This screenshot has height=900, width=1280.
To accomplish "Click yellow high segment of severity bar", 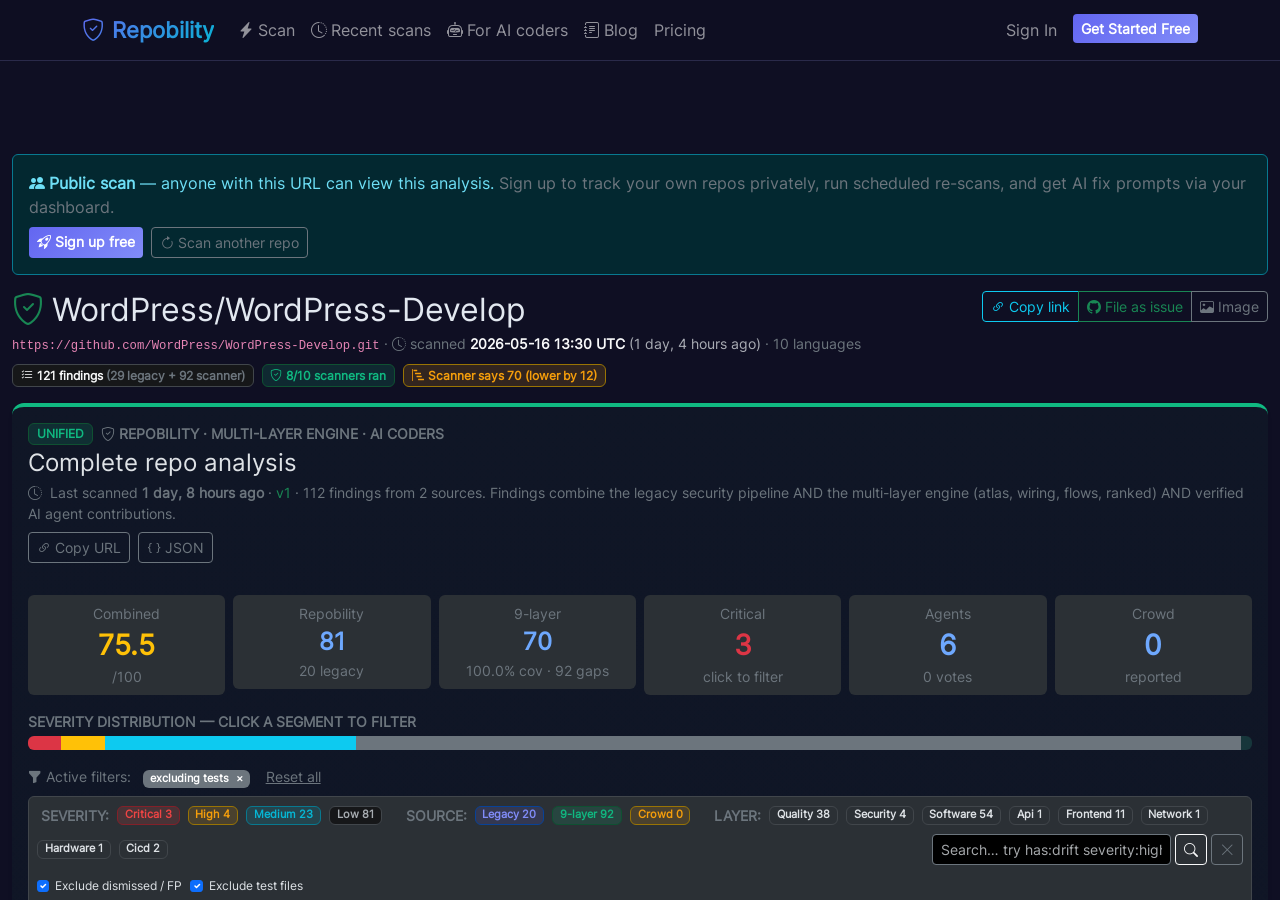I will coord(83,743).
